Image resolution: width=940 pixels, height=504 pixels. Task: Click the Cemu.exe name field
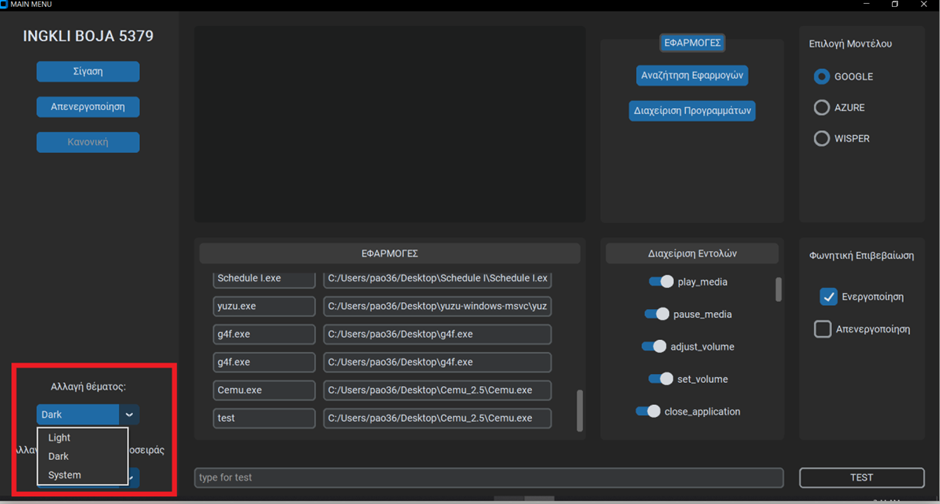pyautogui.click(x=264, y=390)
